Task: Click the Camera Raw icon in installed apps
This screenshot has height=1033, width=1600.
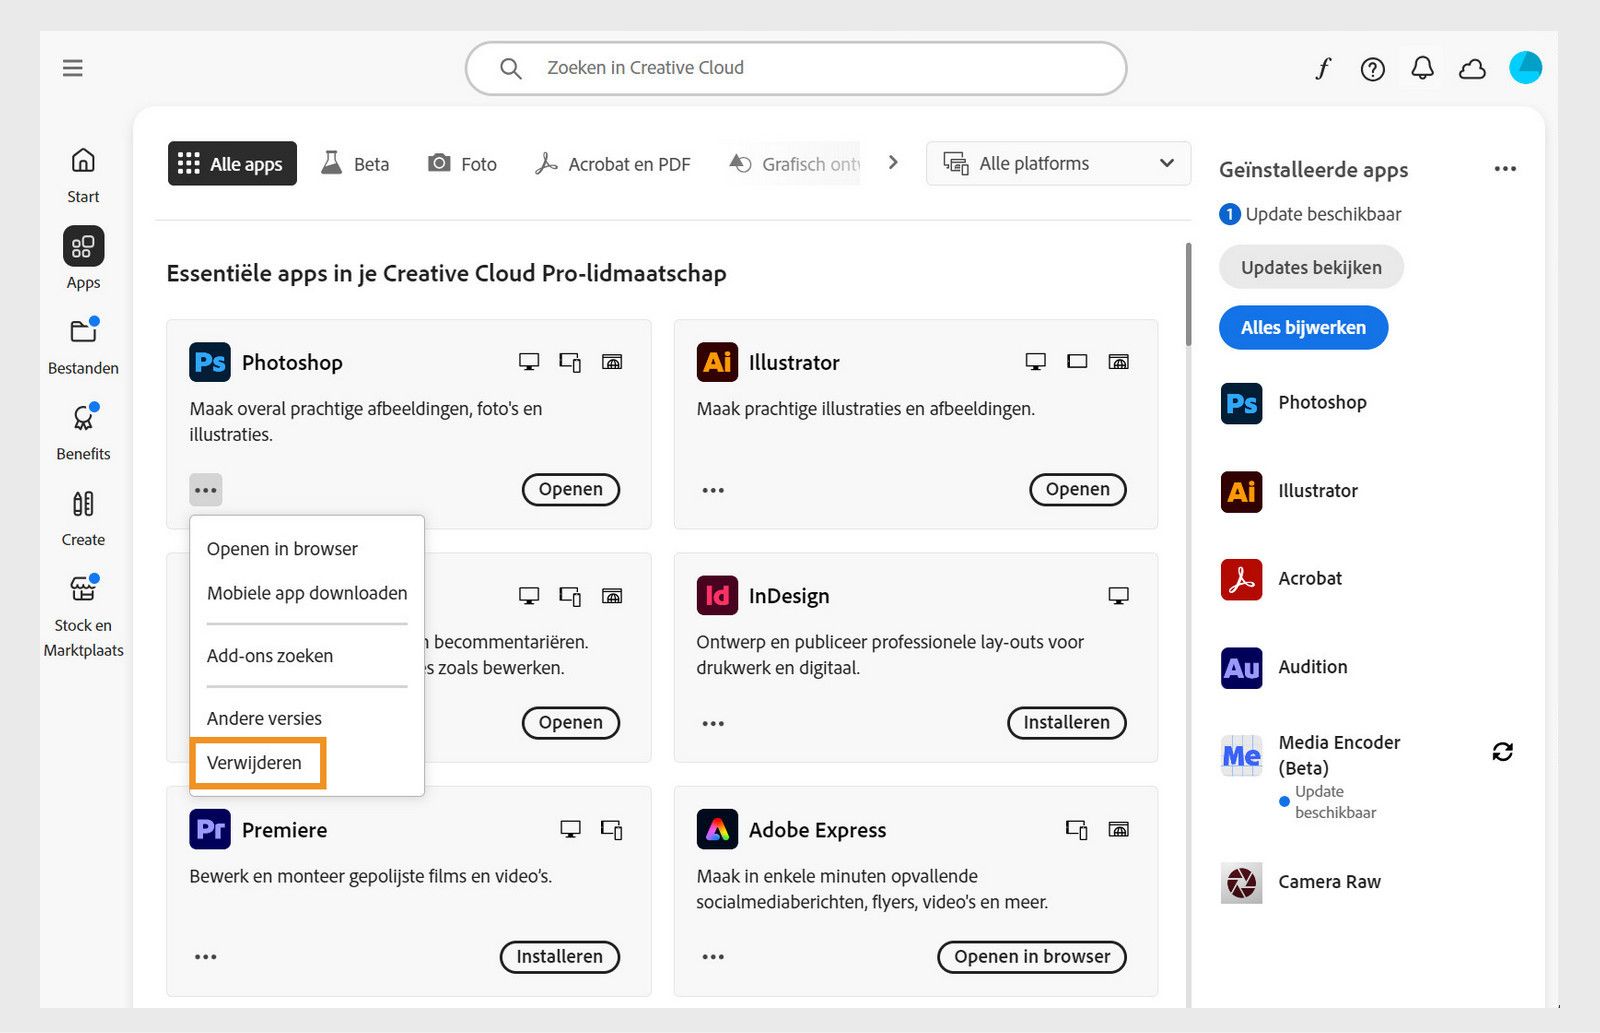Action: [x=1240, y=883]
